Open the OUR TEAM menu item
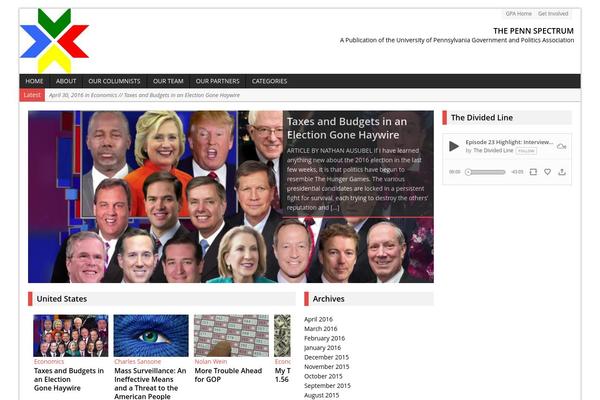The width and height of the screenshot is (600, 400). [168, 81]
